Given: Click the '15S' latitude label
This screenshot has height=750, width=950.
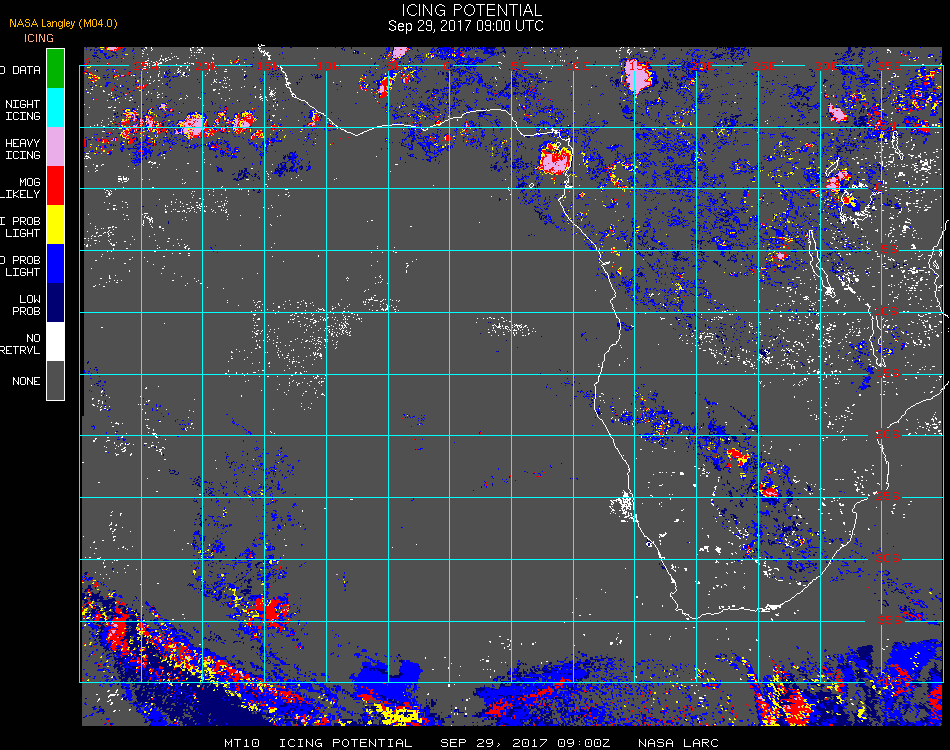Looking at the screenshot, I should click(887, 373).
